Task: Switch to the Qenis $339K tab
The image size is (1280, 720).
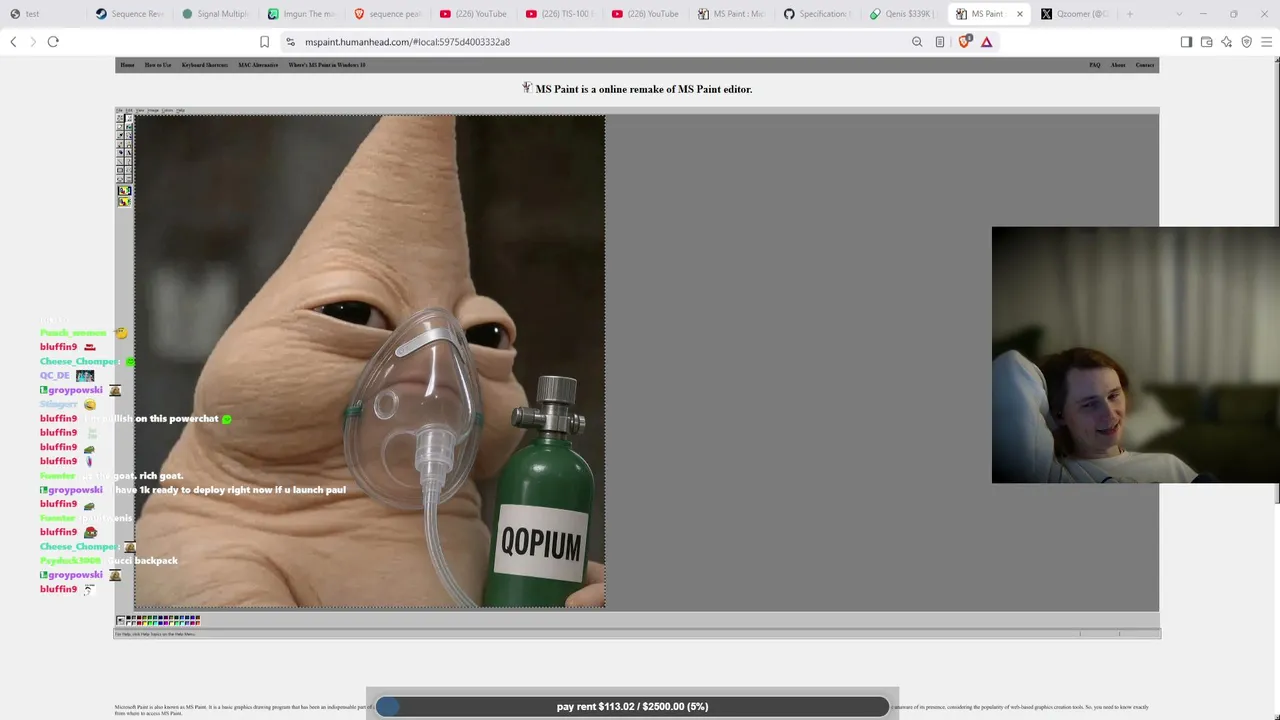Action: point(903,14)
